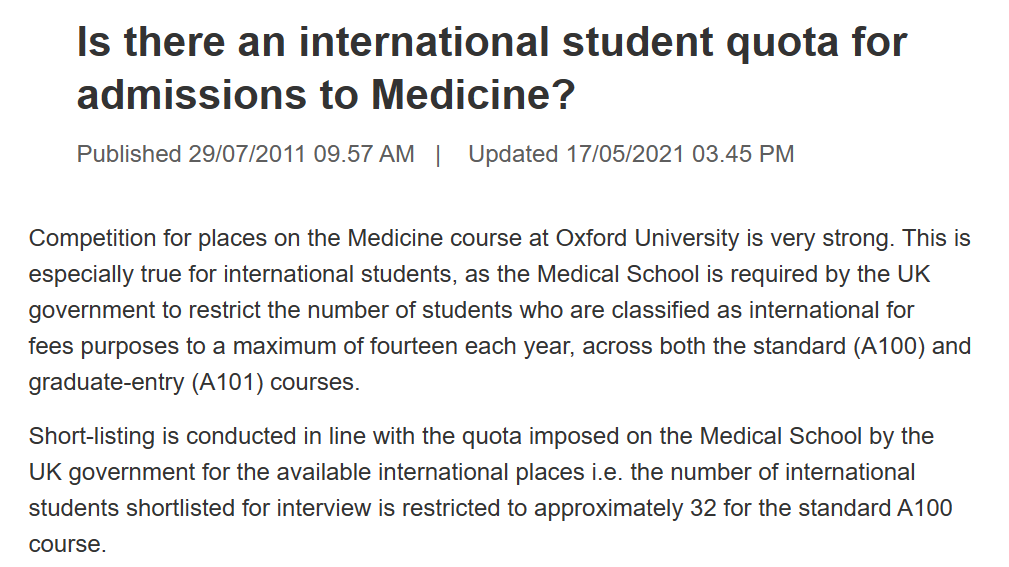Click the article heading word "Medicine?"

[x=473, y=95]
